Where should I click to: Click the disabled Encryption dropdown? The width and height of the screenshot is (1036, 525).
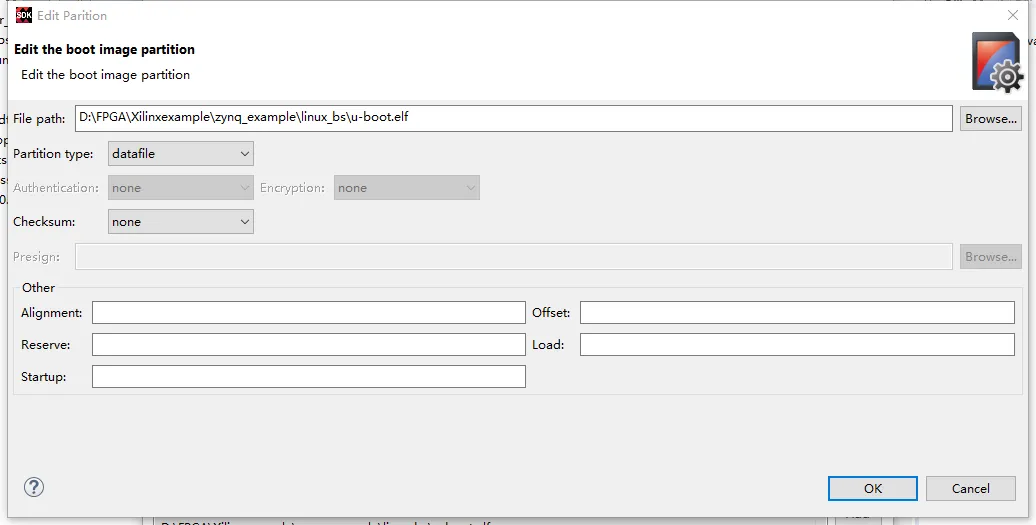406,188
